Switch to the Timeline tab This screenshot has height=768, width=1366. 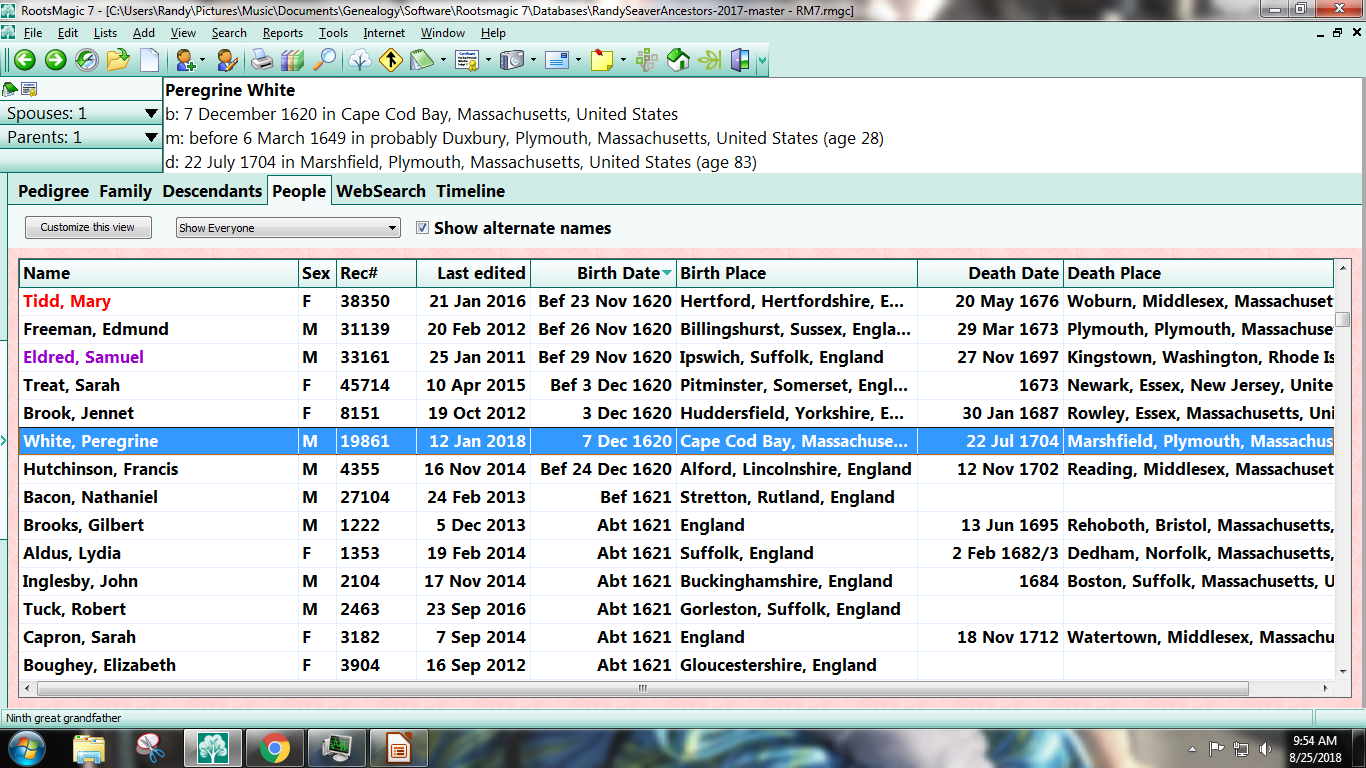(x=471, y=191)
